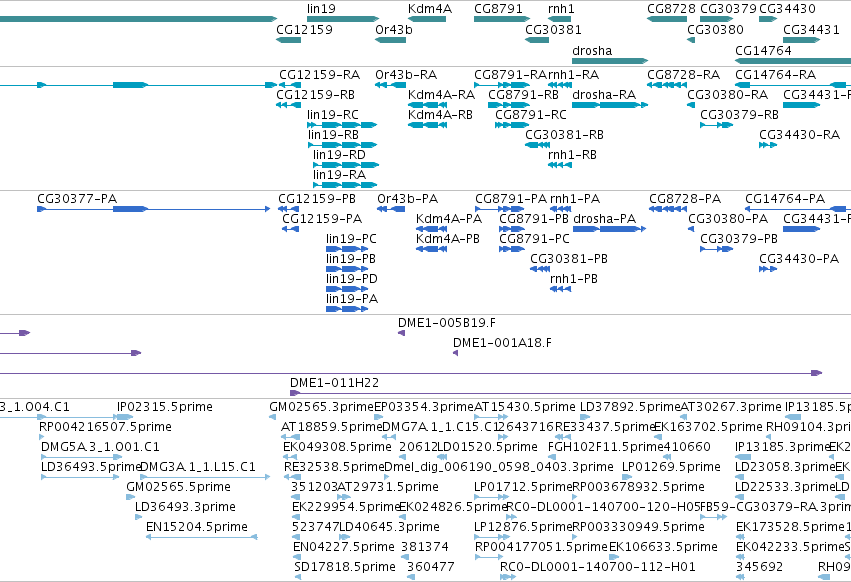Select the CG8728-PA protein label

(x=685, y=199)
